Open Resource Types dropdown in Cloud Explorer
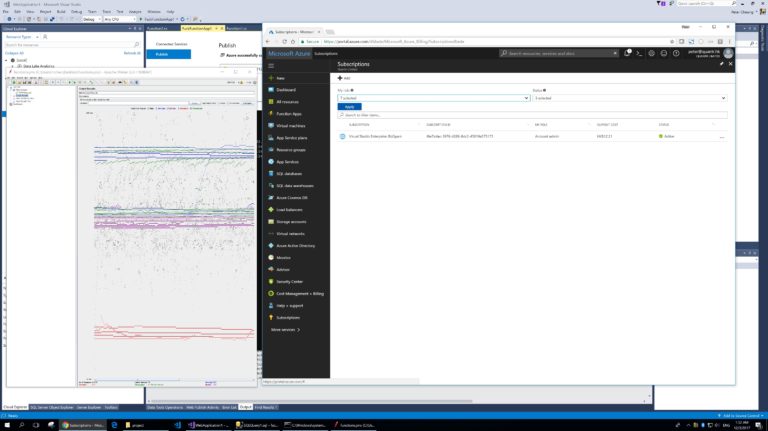 (x=22, y=37)
